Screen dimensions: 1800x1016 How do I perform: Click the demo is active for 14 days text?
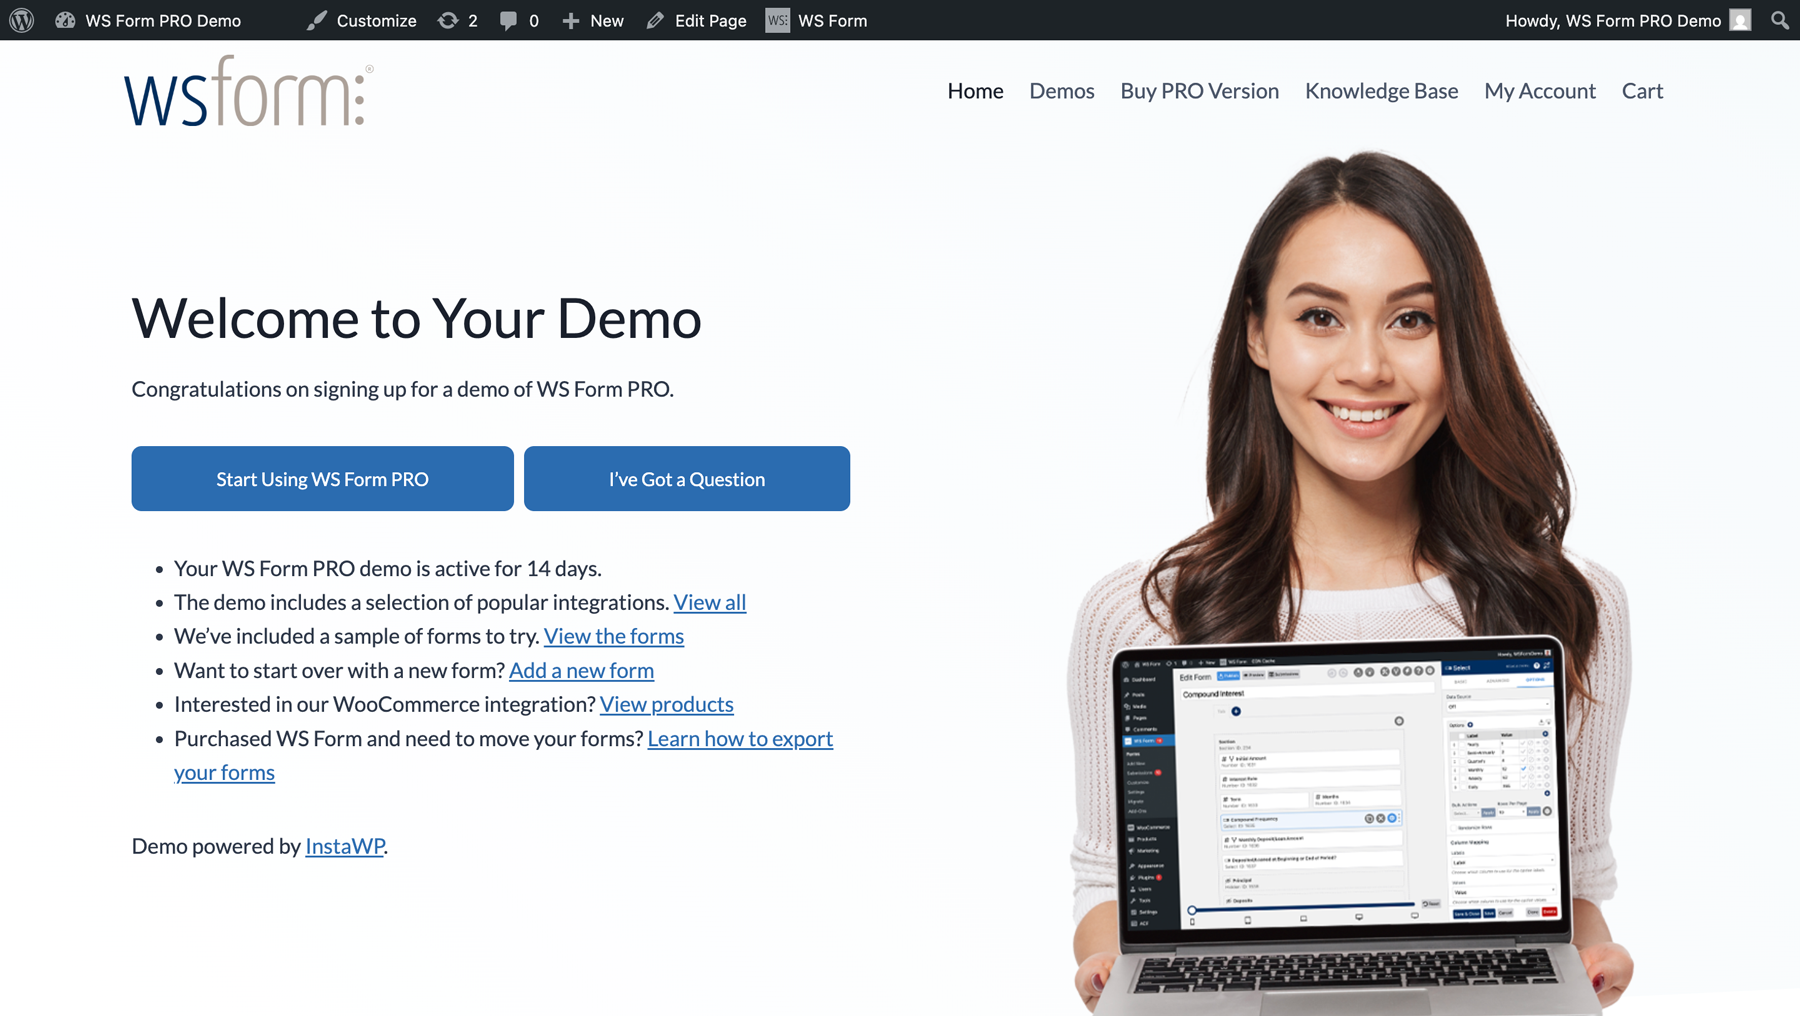point(388,568)
